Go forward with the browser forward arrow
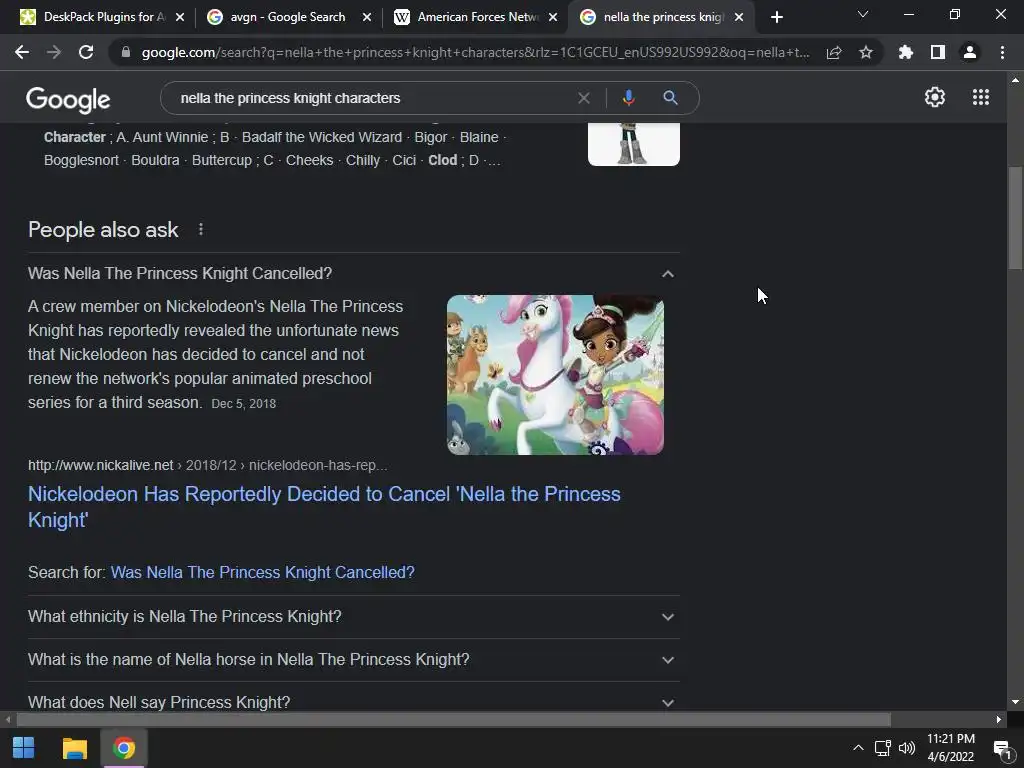This screenshot has width=1024, height=768. (x=54, y=52)
